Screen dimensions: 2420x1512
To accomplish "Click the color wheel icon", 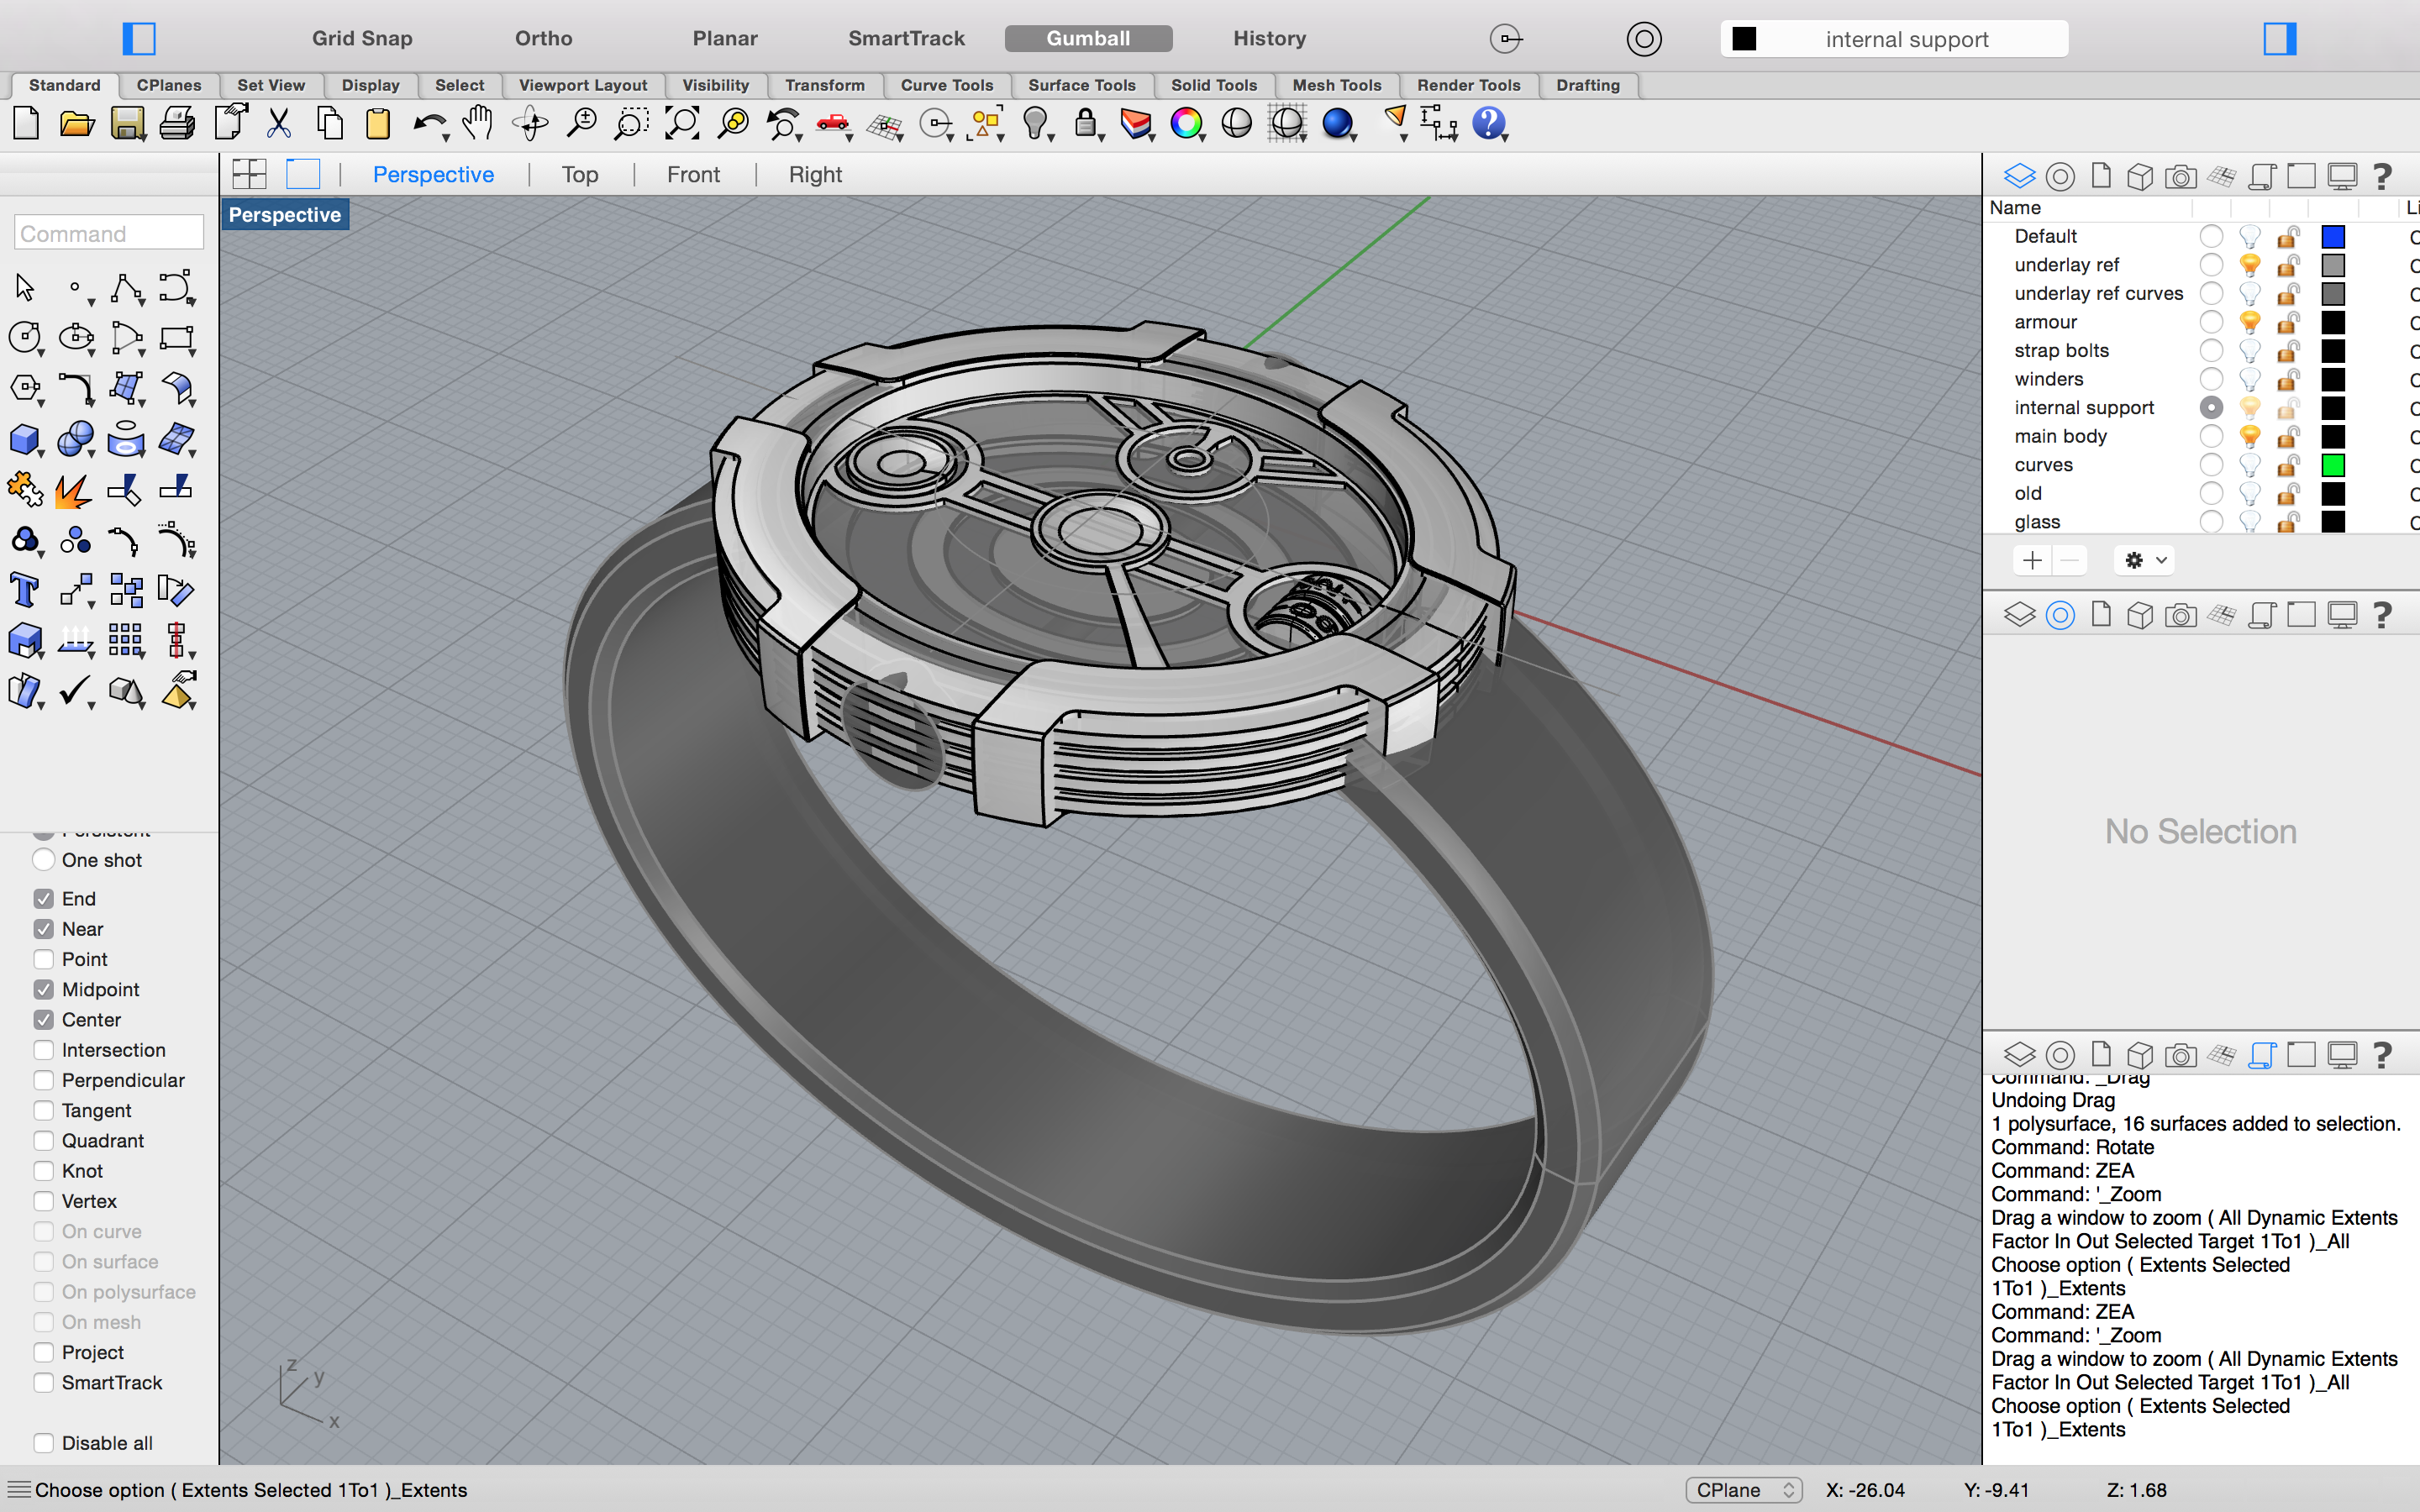I will (1186, 124).
